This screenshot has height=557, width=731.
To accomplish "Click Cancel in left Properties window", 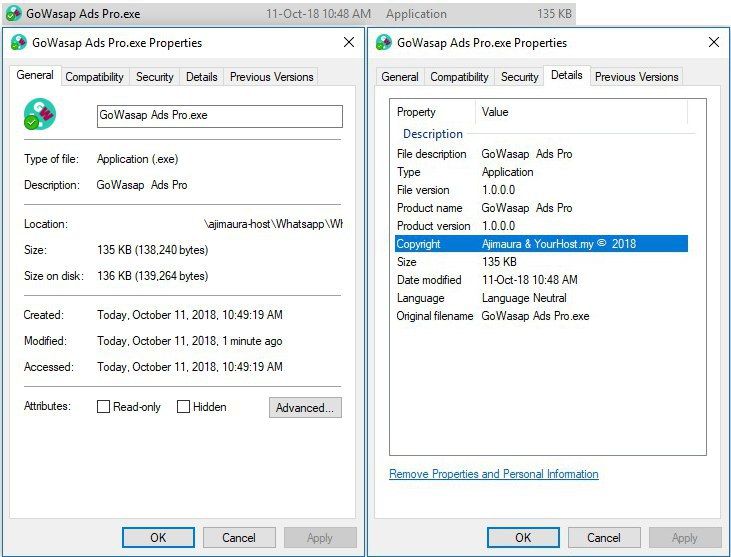I will [x=239, y=538].
